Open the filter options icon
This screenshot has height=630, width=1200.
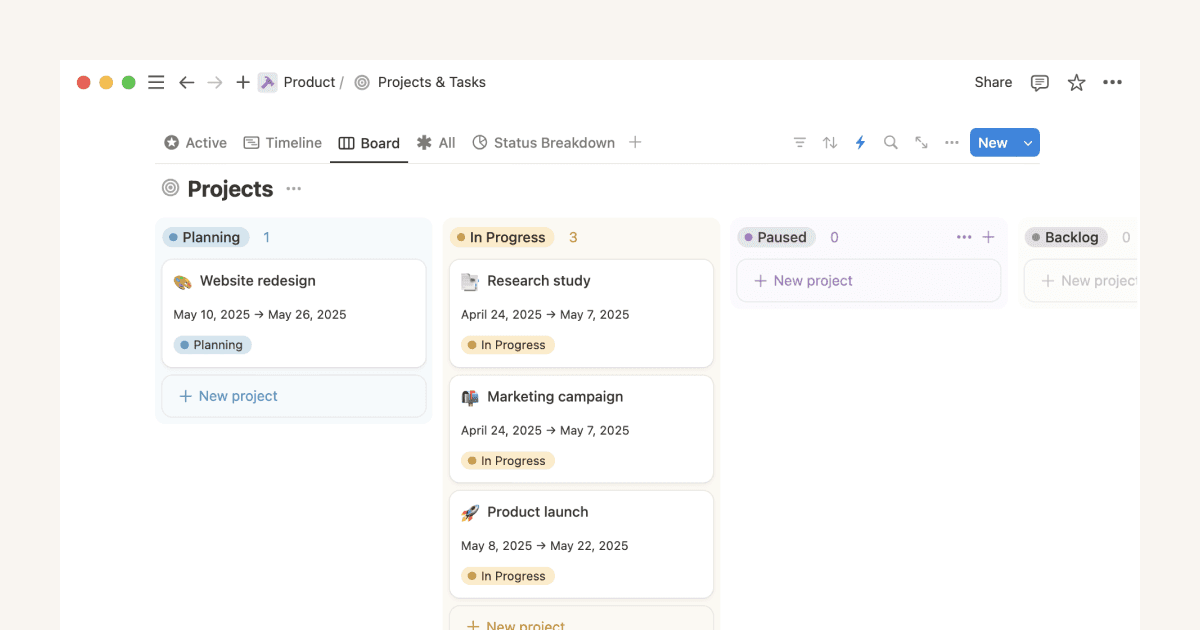click(x=800, y=142)
